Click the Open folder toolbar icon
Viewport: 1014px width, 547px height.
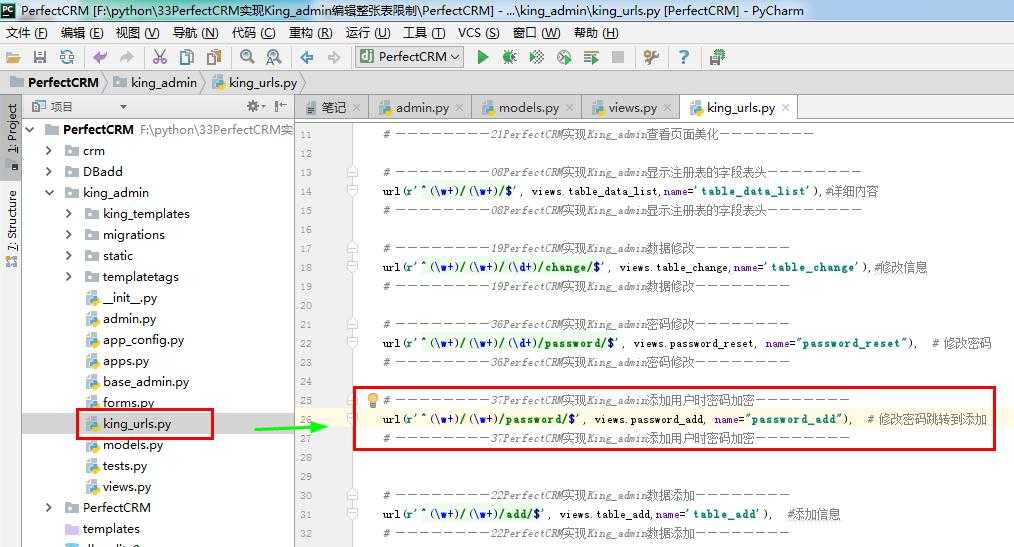[x=13, y=58]
